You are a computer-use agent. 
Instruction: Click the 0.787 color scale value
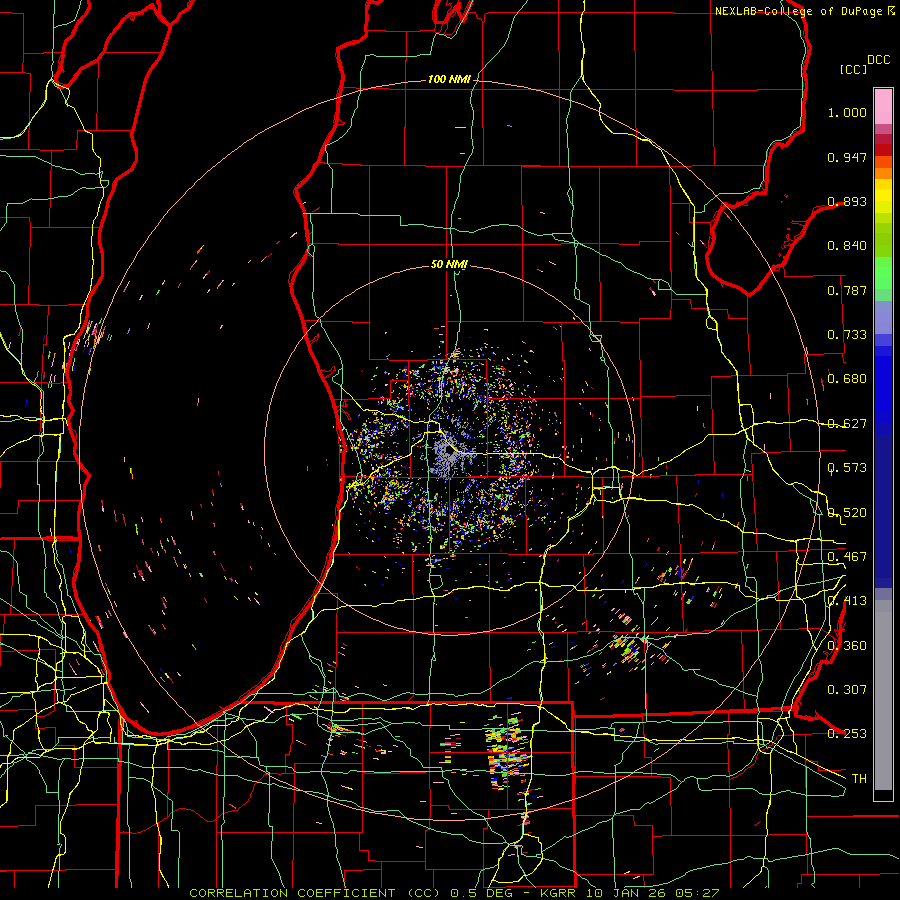(847, 290)
